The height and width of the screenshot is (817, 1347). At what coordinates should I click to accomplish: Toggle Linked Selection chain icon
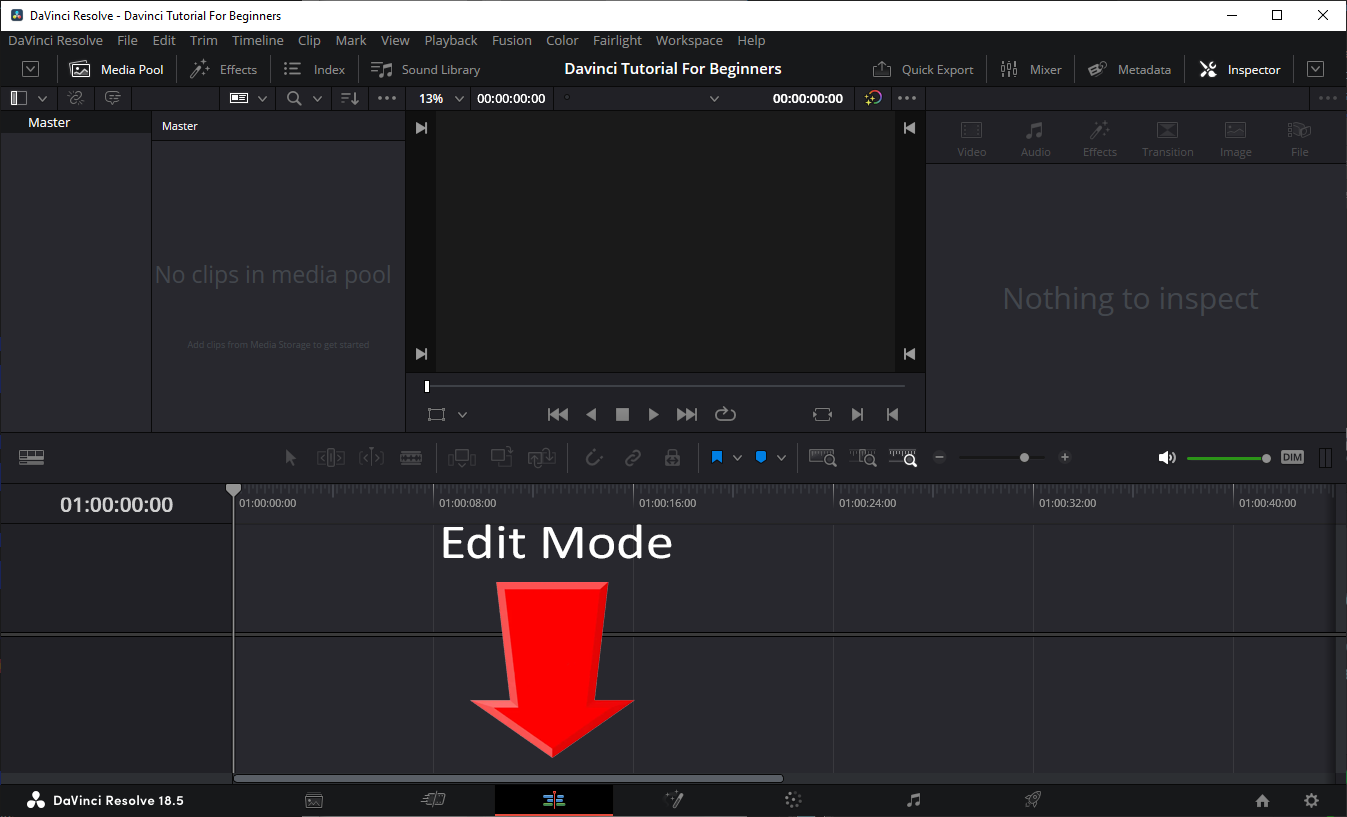click(633, 458)
